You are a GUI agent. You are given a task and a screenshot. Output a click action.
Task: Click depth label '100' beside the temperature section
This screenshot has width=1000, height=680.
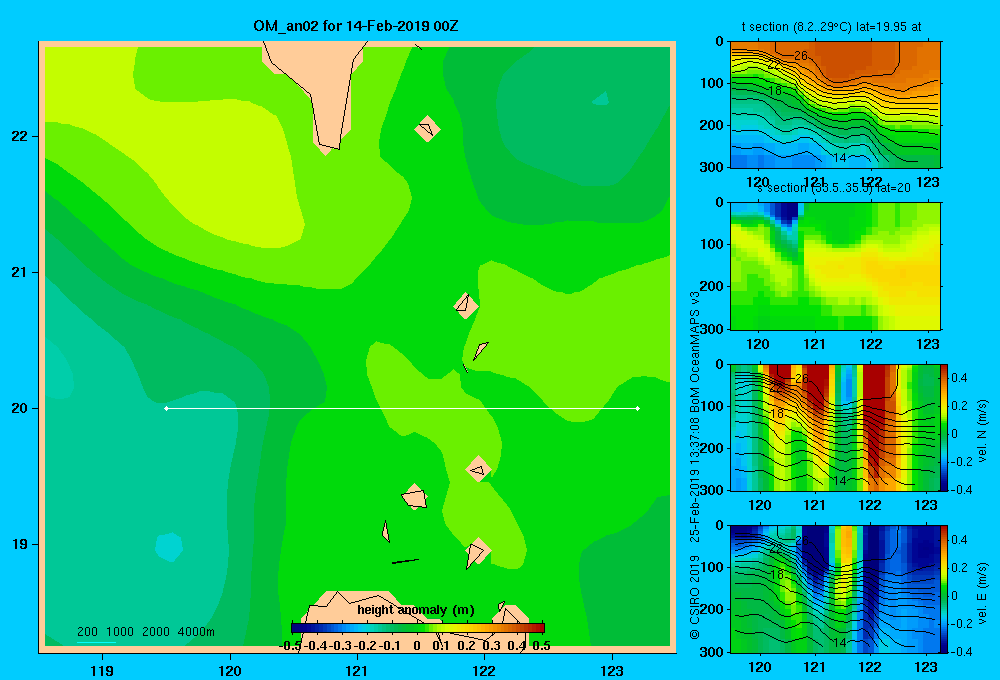[714, 83]
